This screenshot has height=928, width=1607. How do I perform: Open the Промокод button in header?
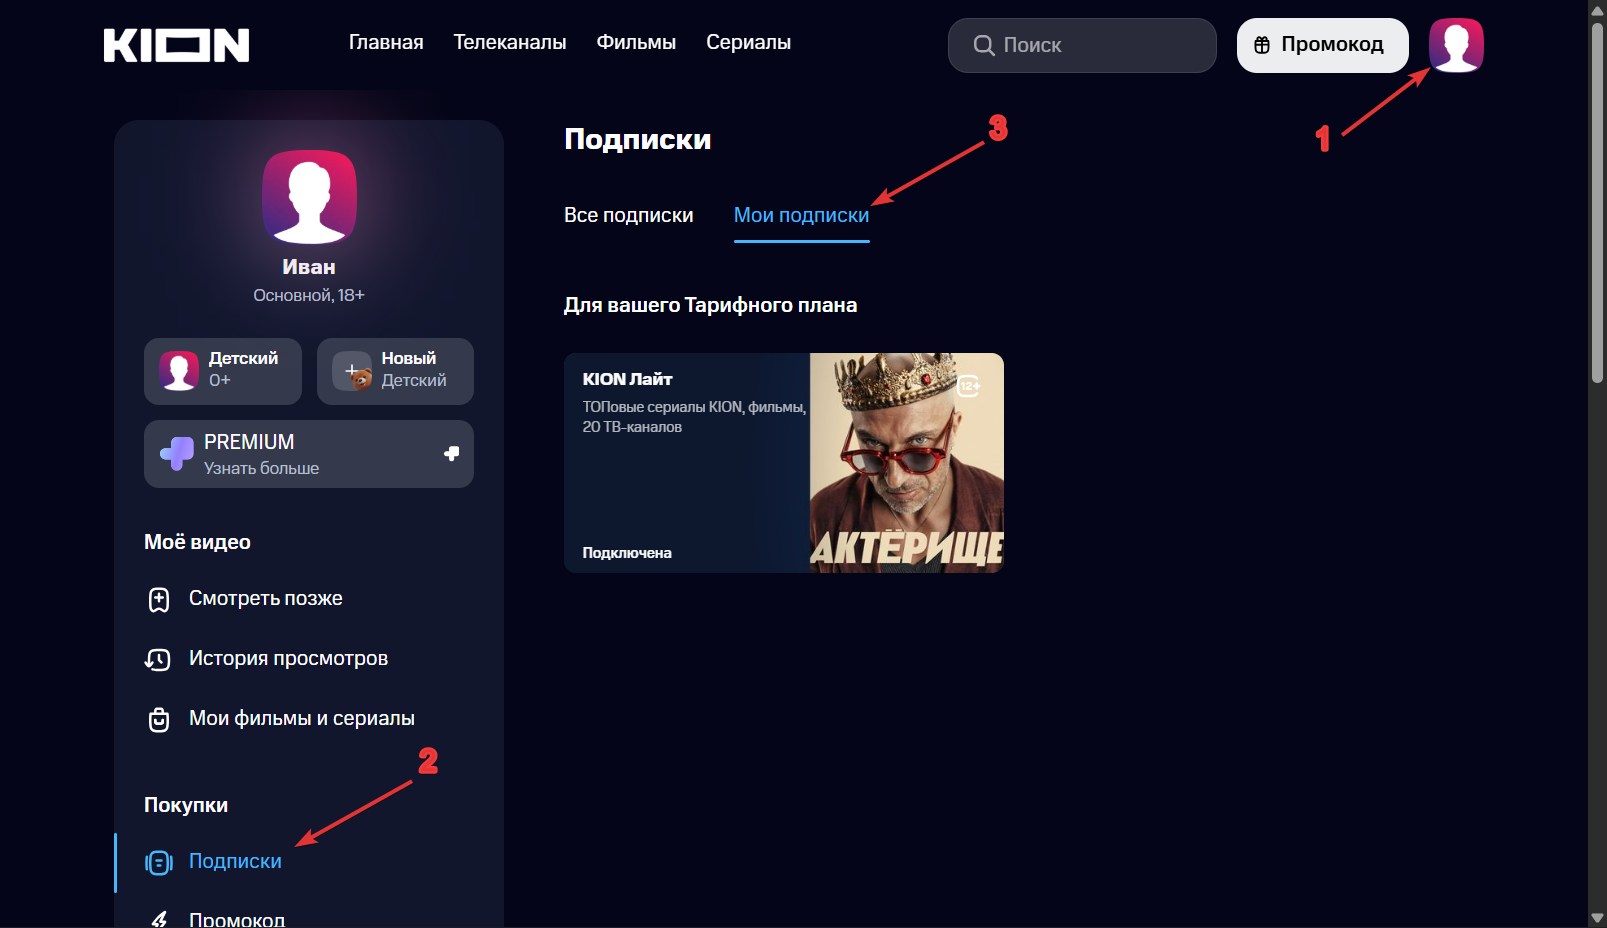pyautogui.click(x=1322, y=45)
